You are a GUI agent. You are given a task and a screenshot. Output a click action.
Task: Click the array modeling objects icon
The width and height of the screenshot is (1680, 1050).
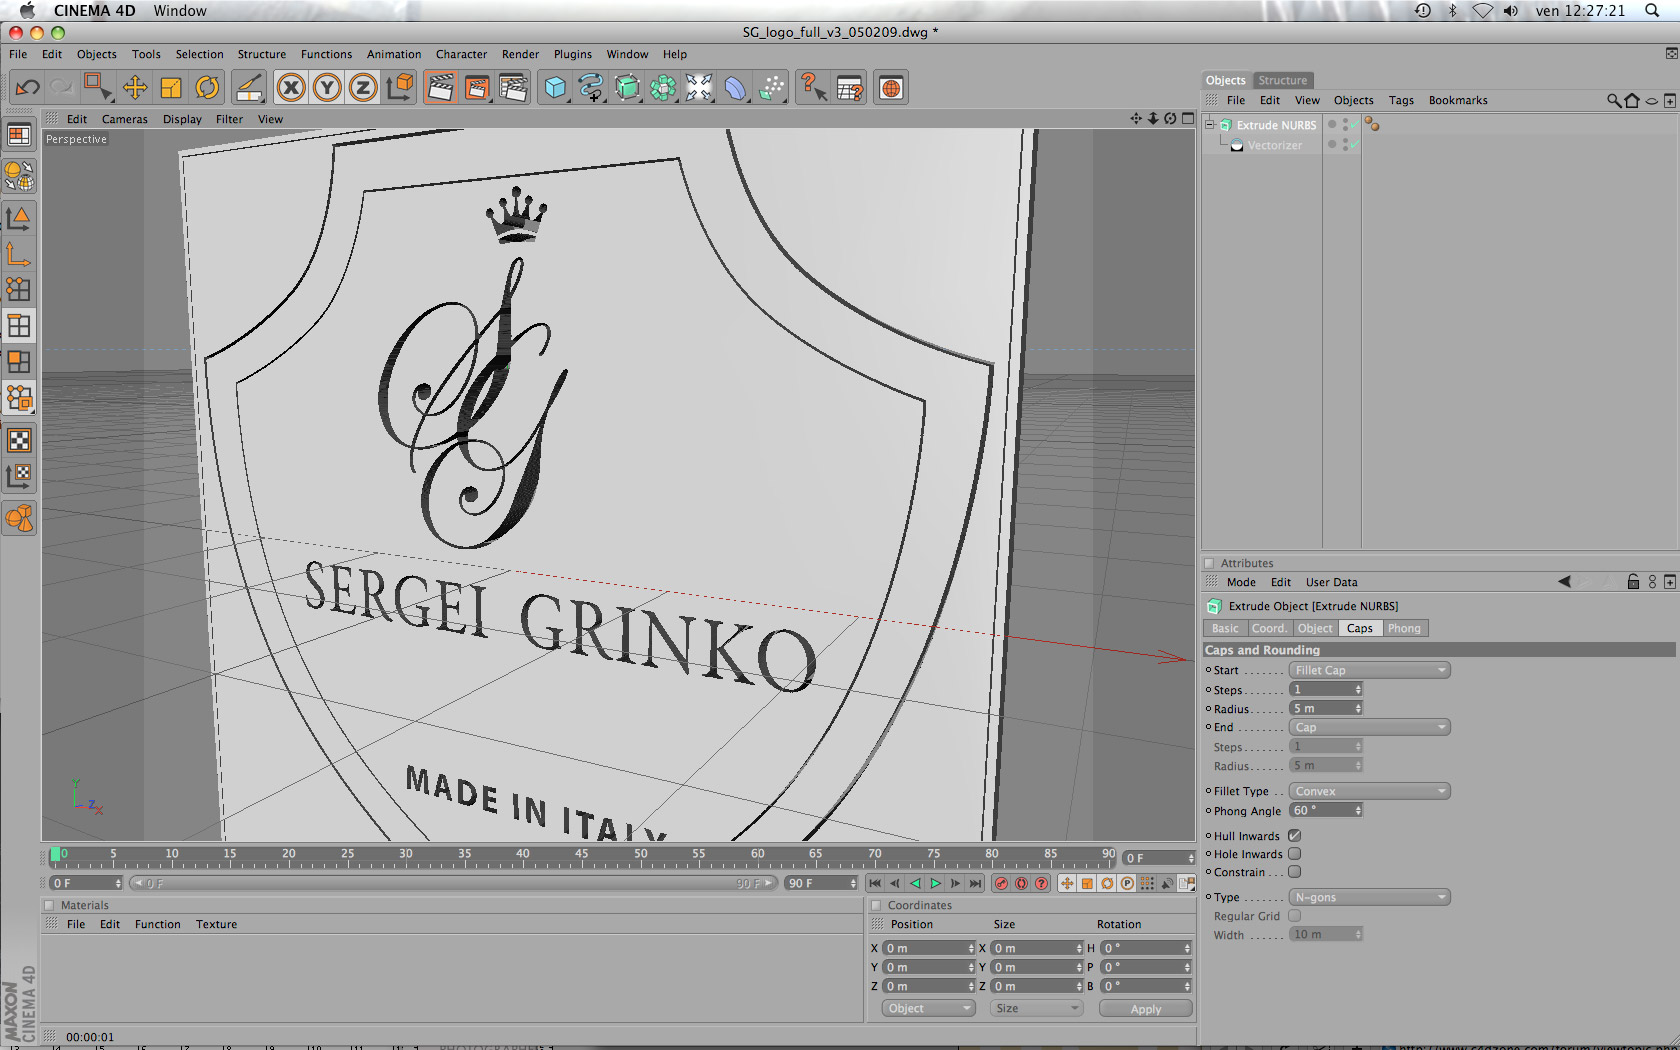coord(663,88)
